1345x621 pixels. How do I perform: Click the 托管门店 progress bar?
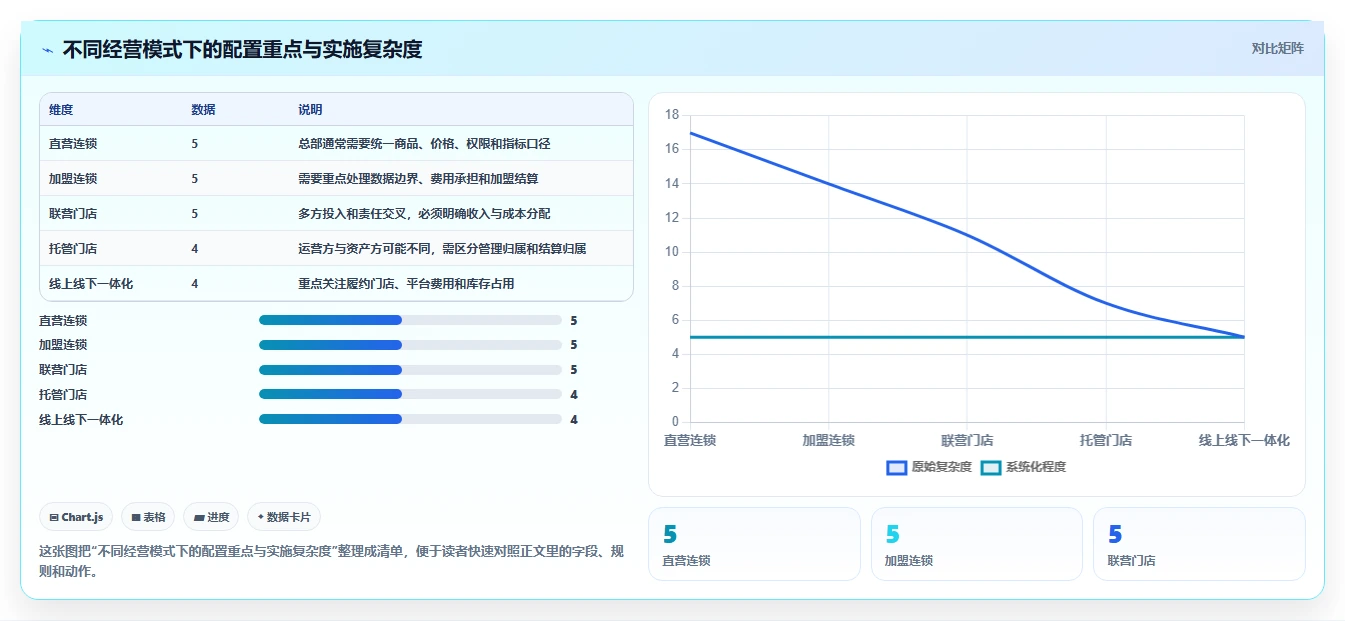pyautogui.click(x=410, y=394)
